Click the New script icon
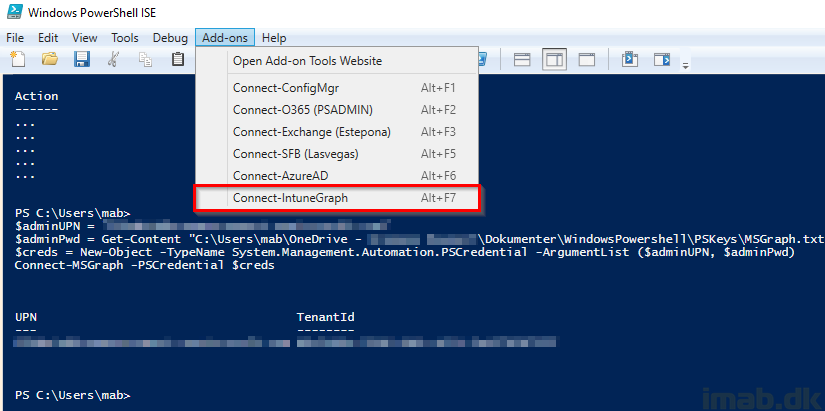This screenshot has width=825, height=411. 17,60
